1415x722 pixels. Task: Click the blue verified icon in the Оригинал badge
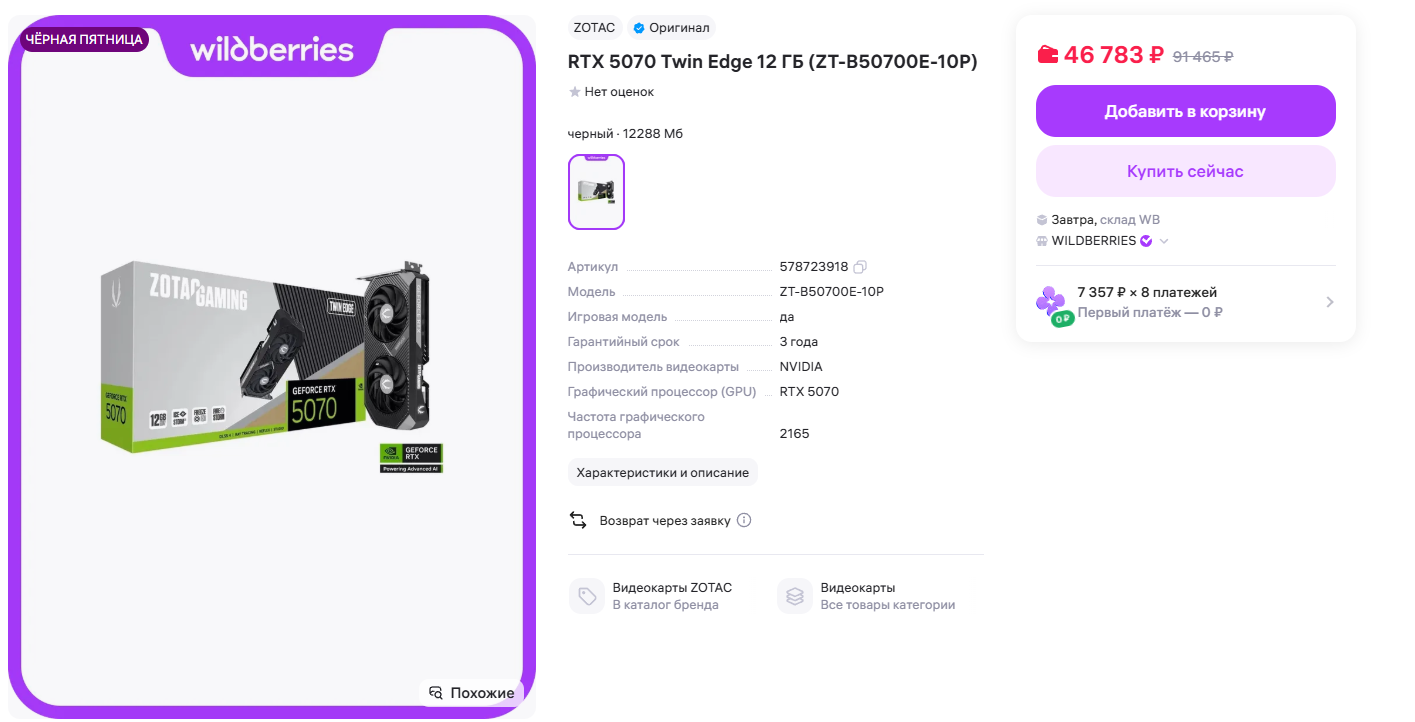tap(639, 28)
